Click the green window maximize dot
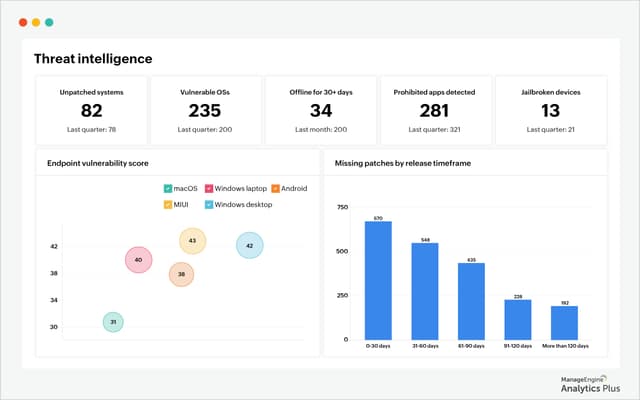Image resolution: width=640 pixels, height=400 pixels. click(x=49, y=22)
